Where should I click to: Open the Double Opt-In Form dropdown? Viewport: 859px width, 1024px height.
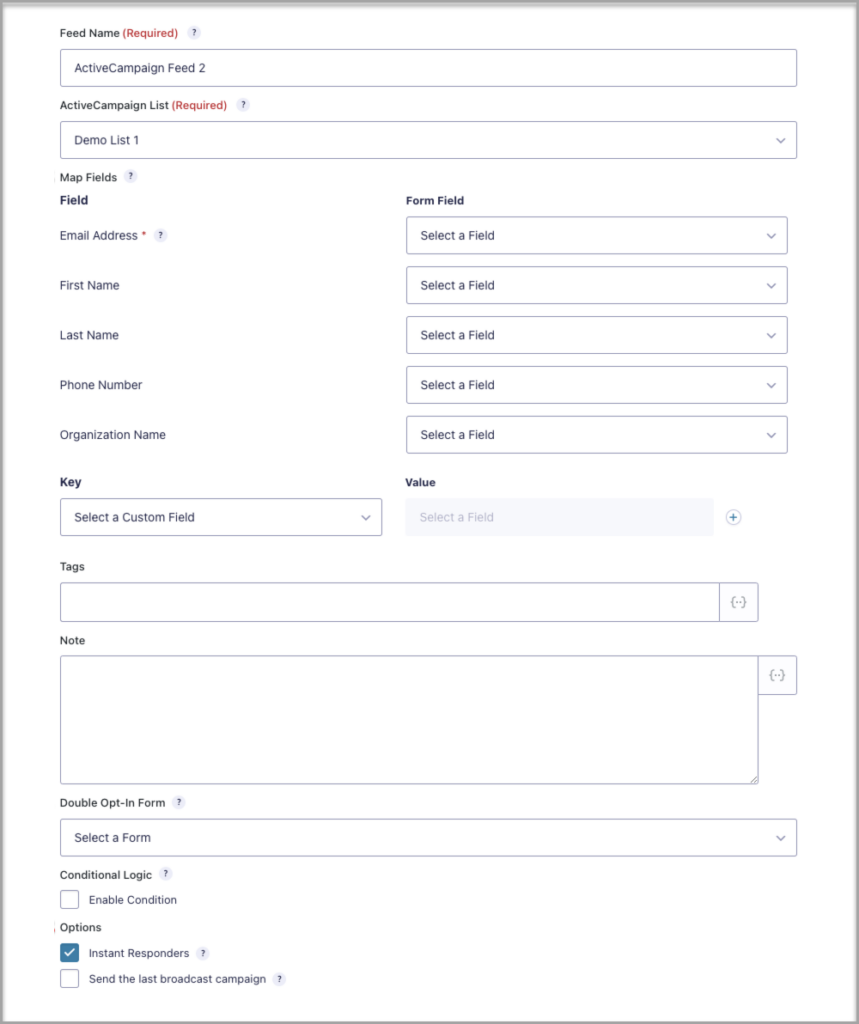coord(428,837)
